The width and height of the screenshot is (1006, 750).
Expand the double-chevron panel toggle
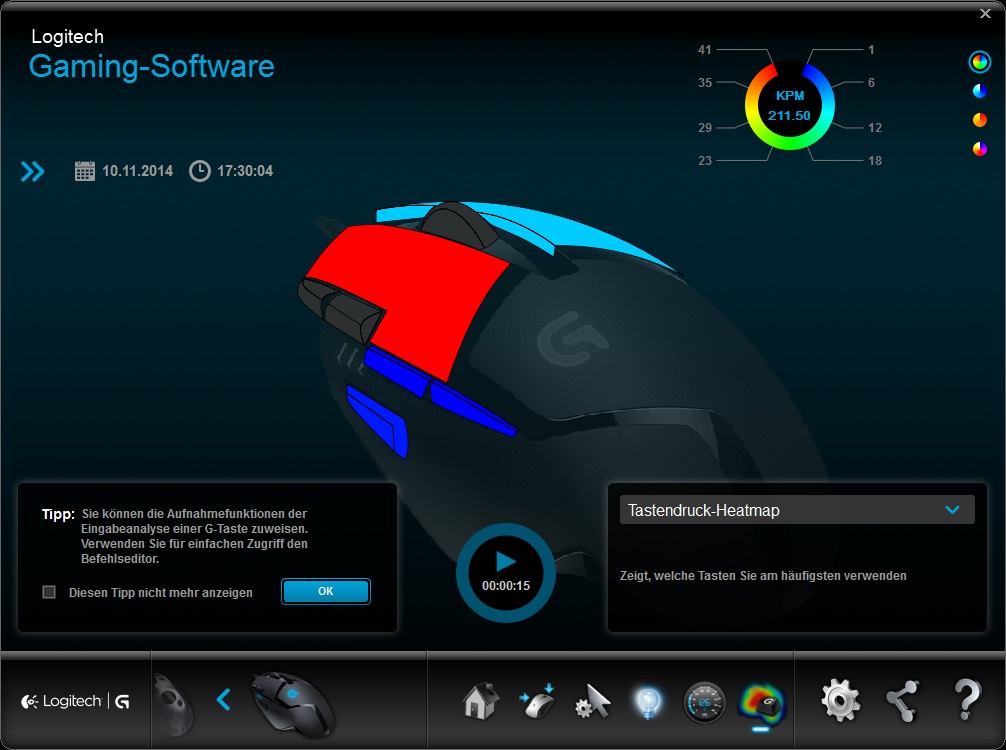(31, 171)
